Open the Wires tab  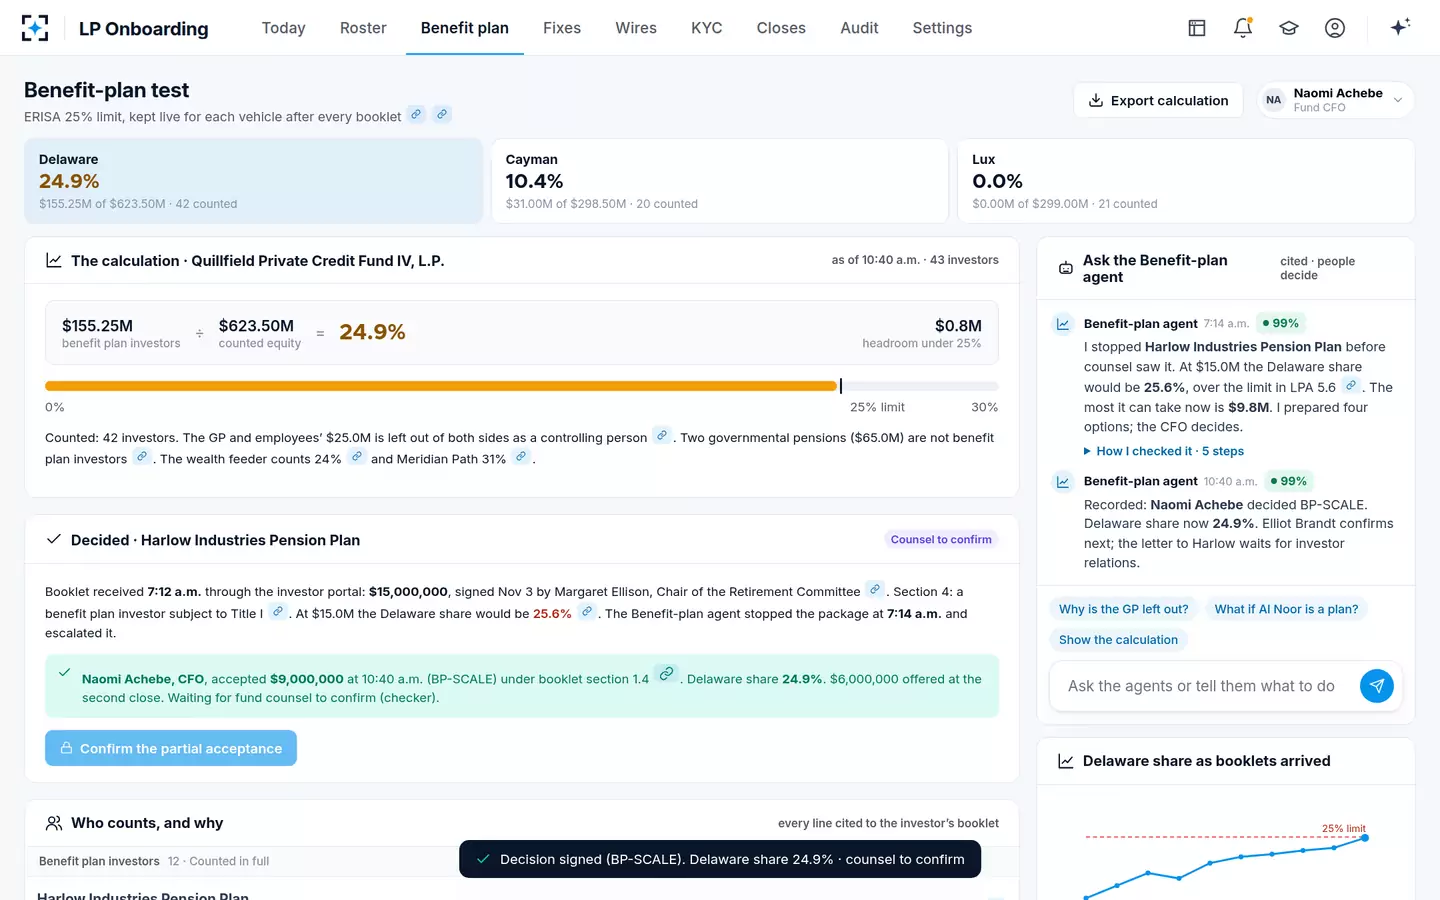[636, 28]
